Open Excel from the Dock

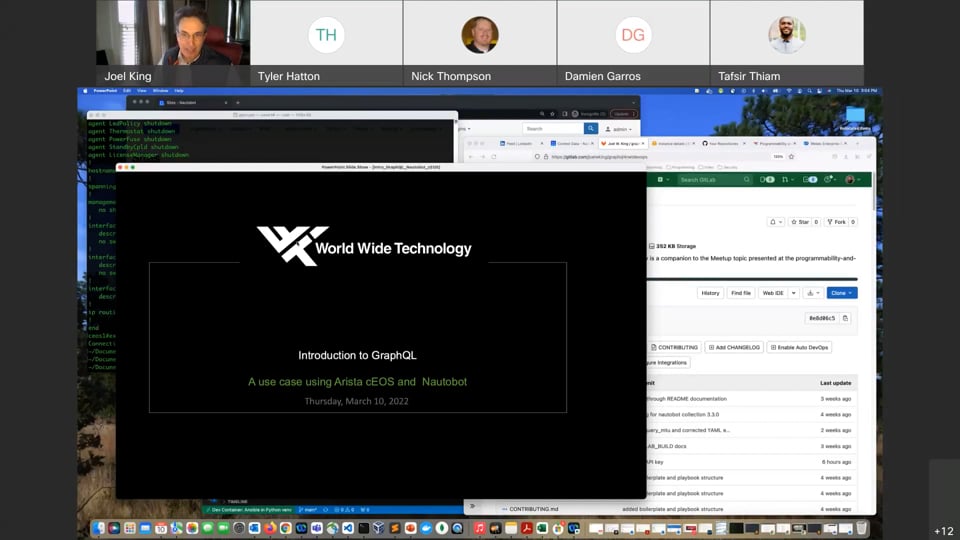(x=542, y=528)
